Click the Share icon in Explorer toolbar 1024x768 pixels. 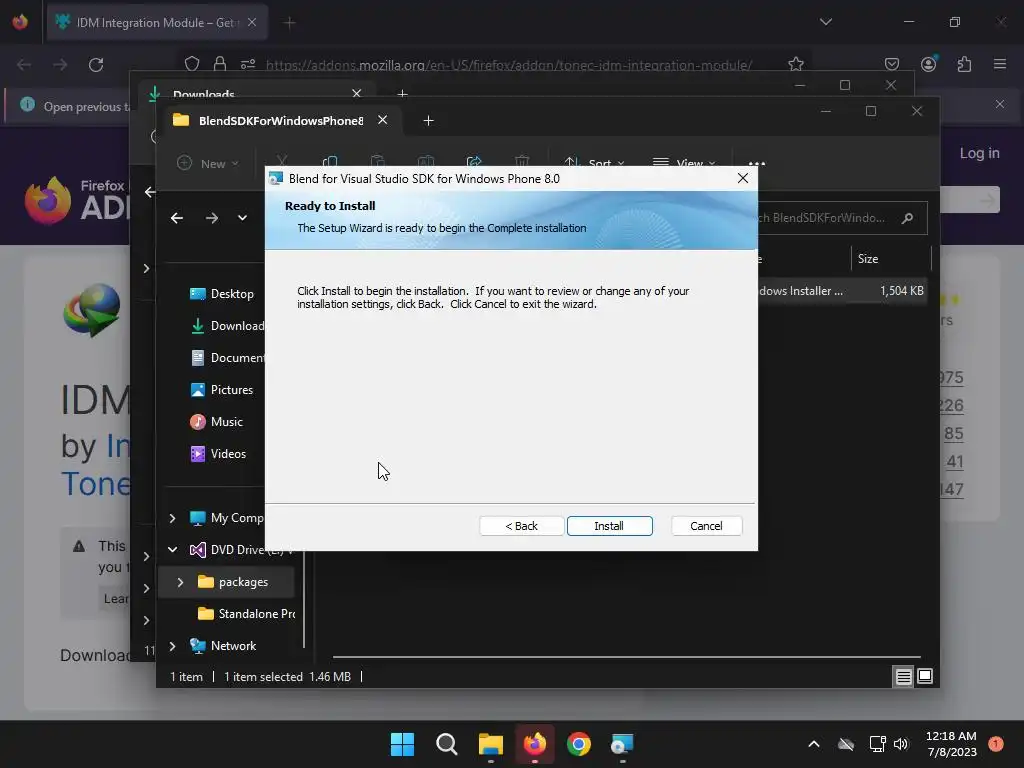click(473, 162)
